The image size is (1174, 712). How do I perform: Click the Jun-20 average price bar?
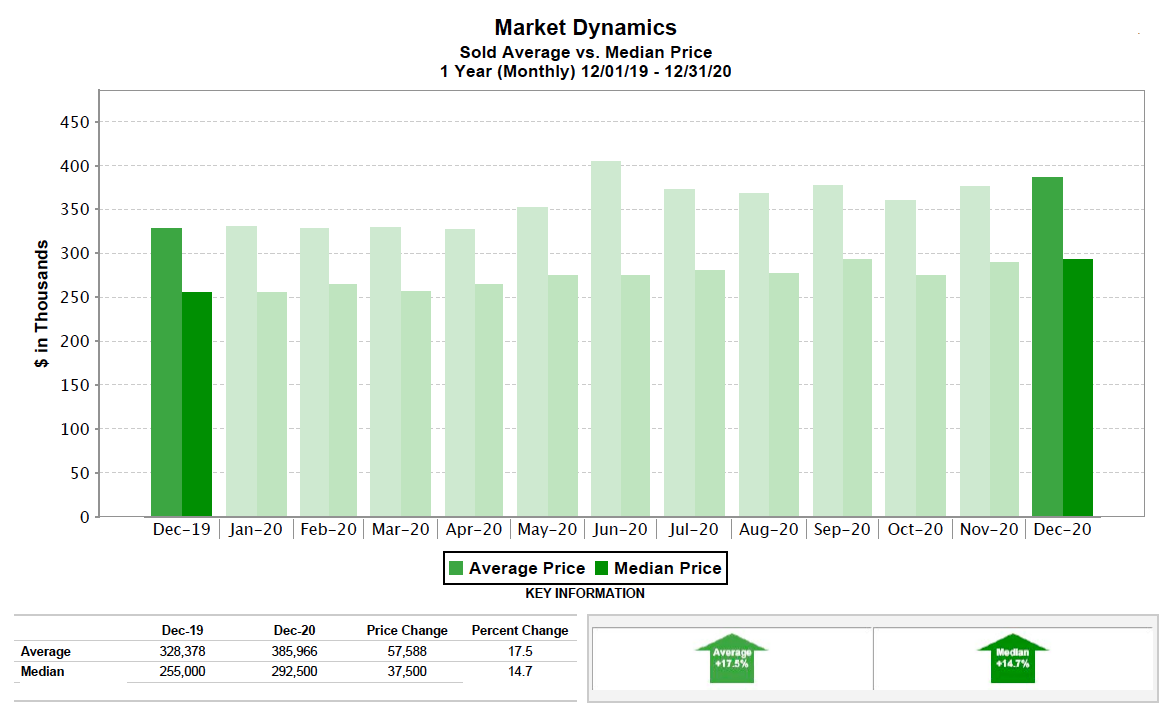coord(606,338)
